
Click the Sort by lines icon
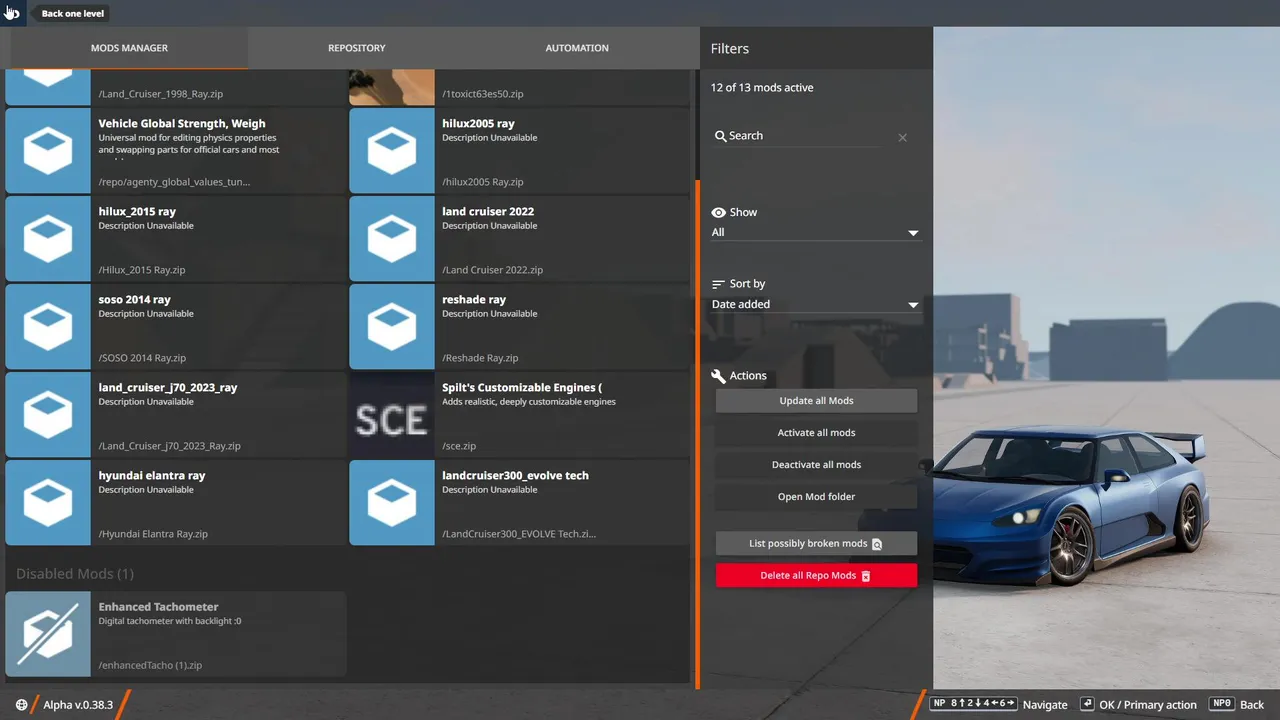718,284
